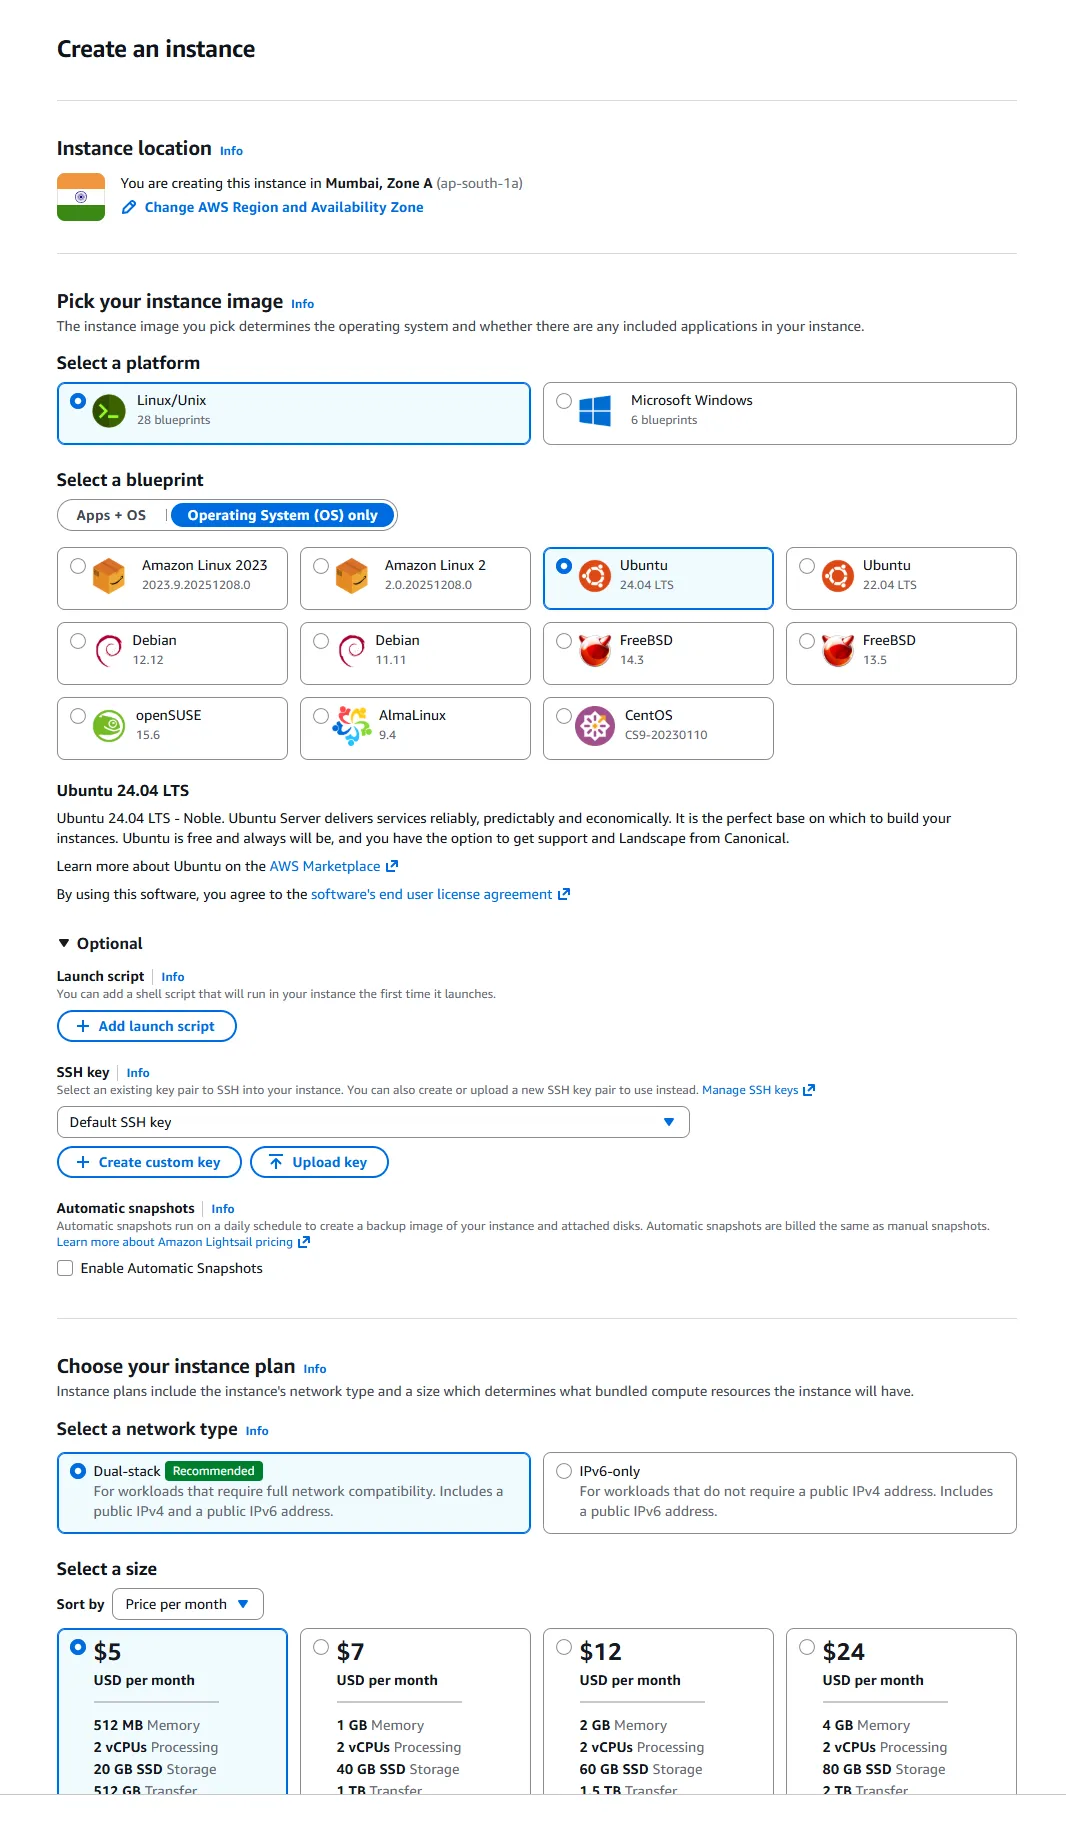
Task: Enable Automatic Snapshots
Action: 65,1268
